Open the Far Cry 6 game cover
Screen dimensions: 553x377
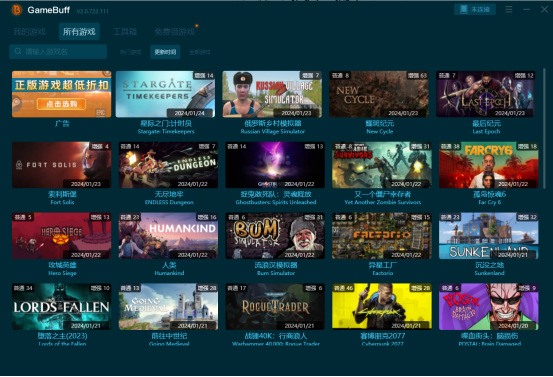coord(488,165)
